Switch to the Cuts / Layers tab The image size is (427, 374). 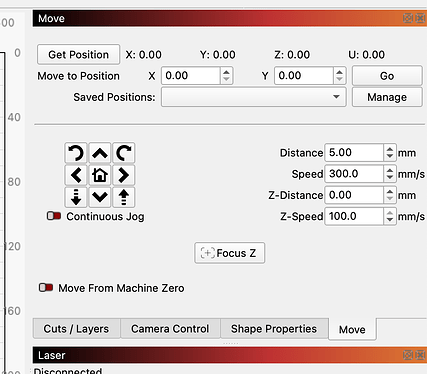[x=76, y=329]
